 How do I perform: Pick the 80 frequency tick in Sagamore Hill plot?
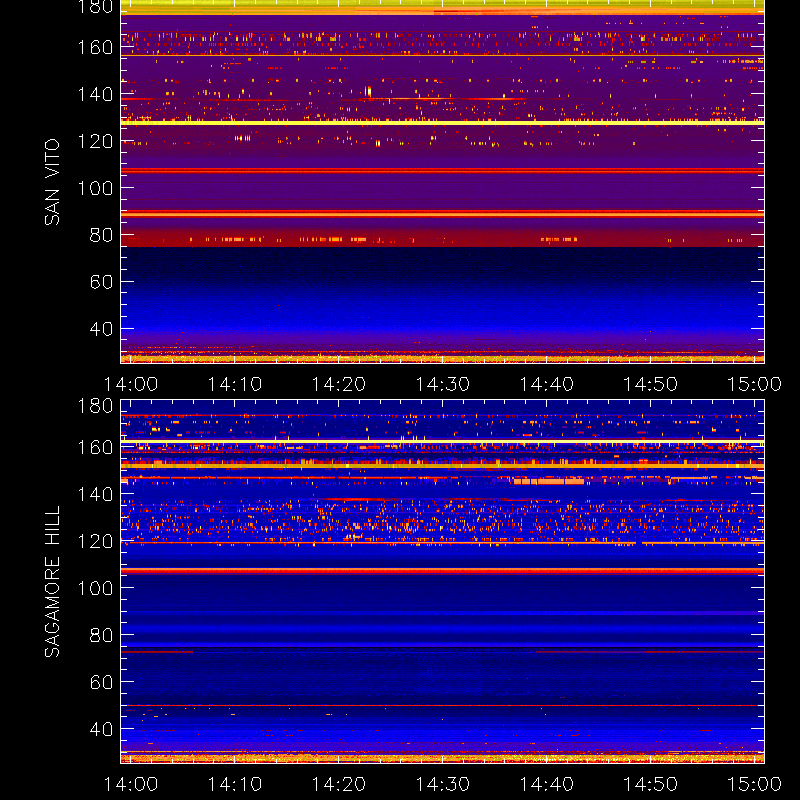point(101,635)
